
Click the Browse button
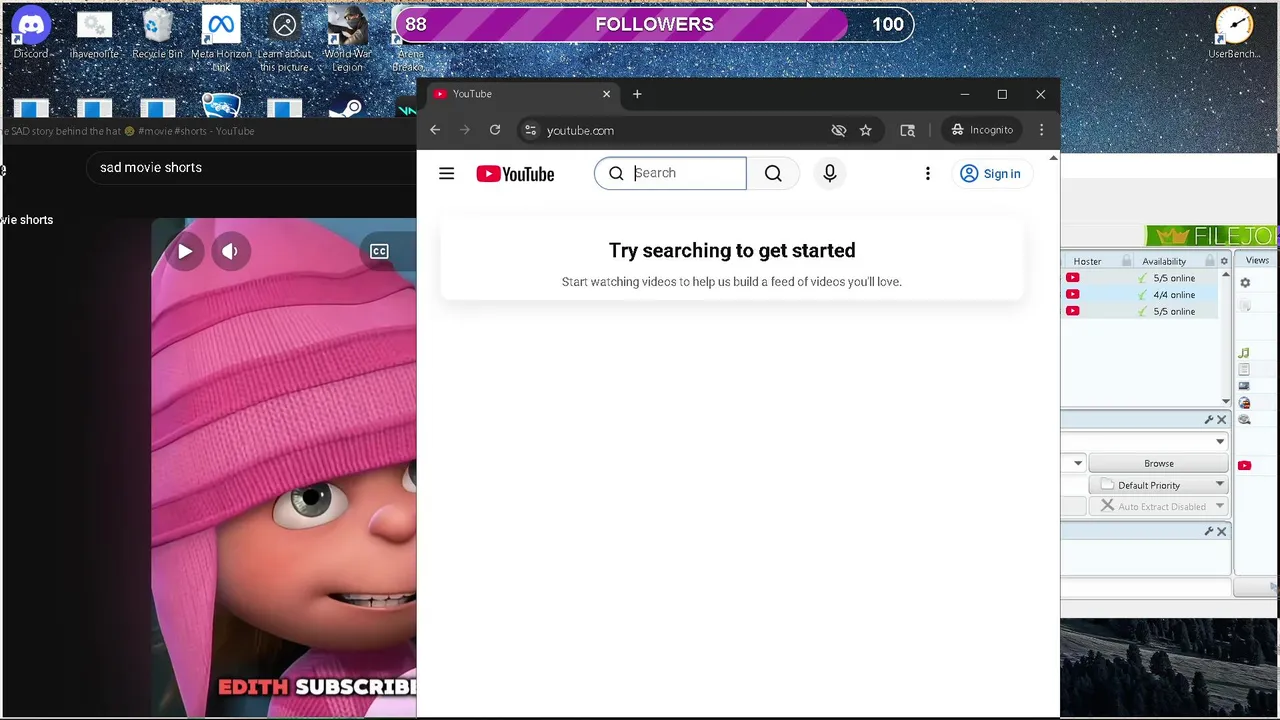coord(1159,463)
